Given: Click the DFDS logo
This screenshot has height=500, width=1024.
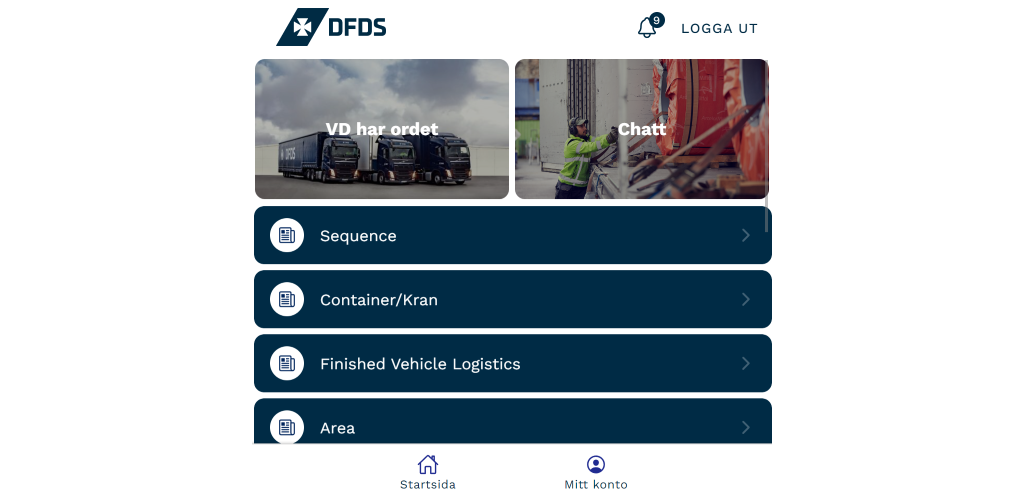Looking at the screenshot, I should 331,27.
